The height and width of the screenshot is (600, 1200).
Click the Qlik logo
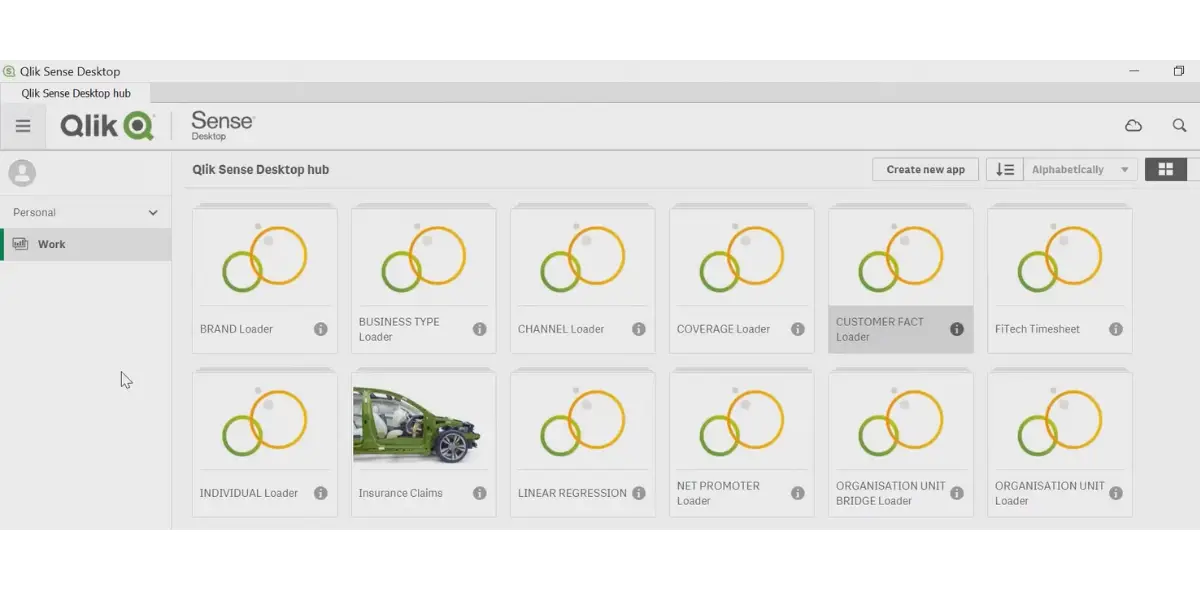107,126
